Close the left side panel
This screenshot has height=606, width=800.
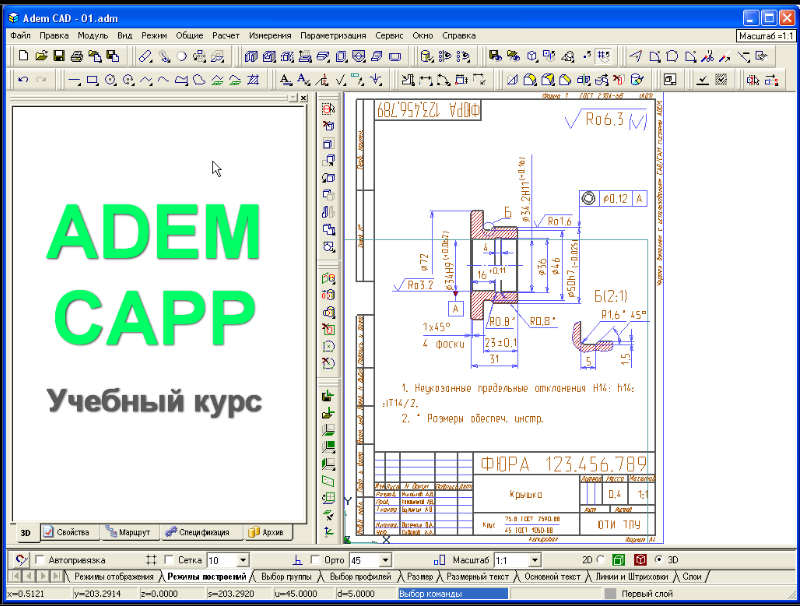[x=304, y=97]
